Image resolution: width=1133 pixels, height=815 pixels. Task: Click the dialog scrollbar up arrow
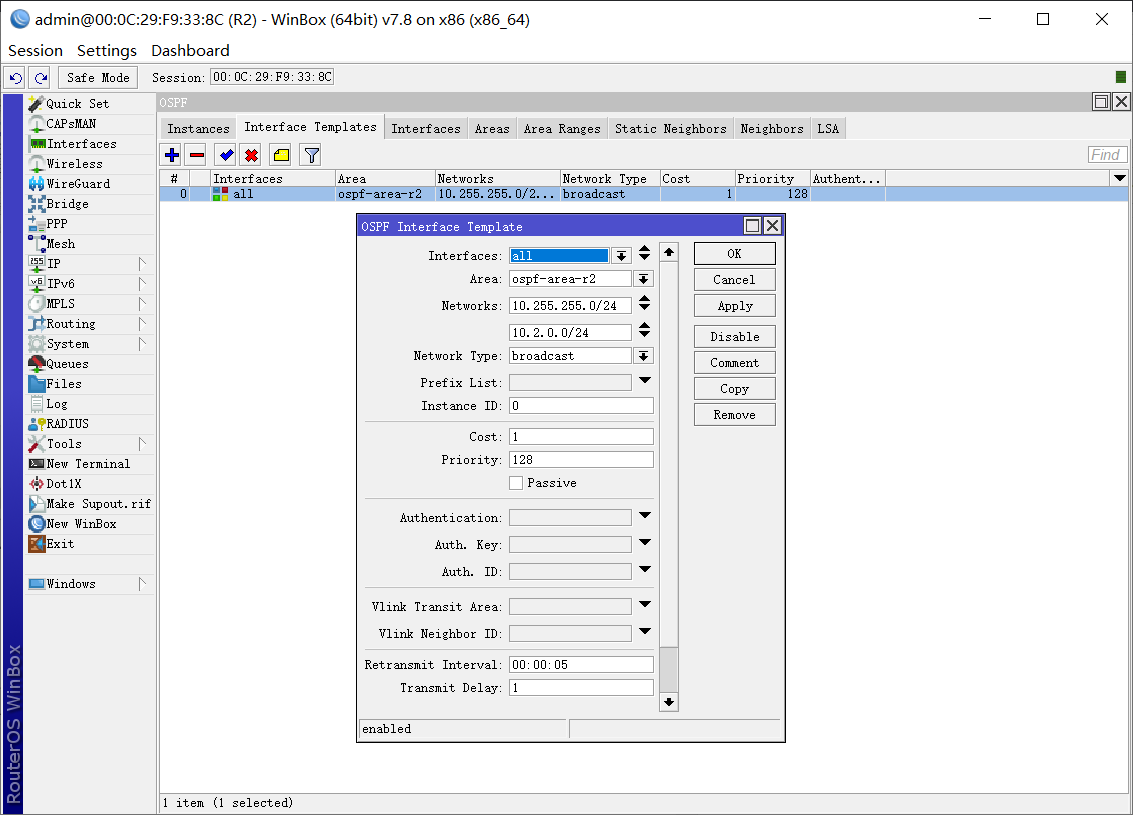tap(668, 252)
